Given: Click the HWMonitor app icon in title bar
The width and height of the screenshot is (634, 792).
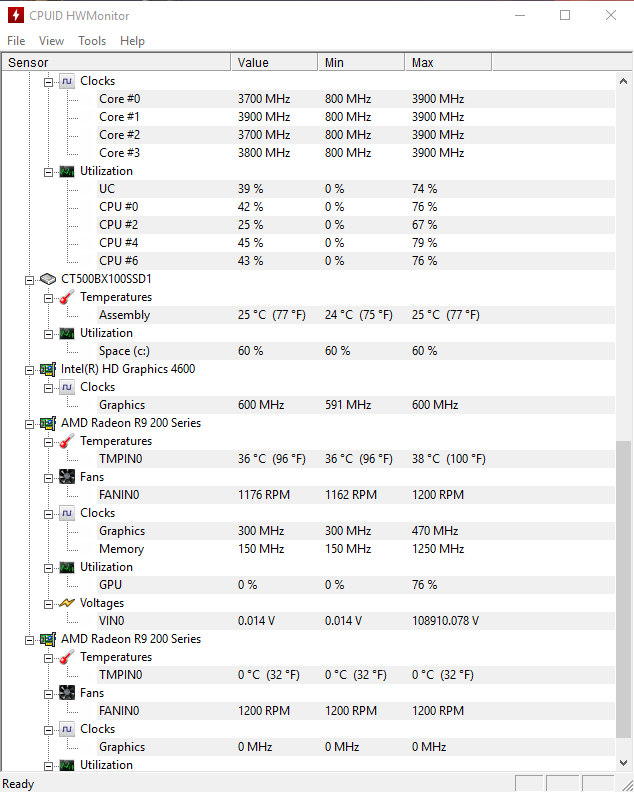Looking at the screenshot, I should 16,15.
